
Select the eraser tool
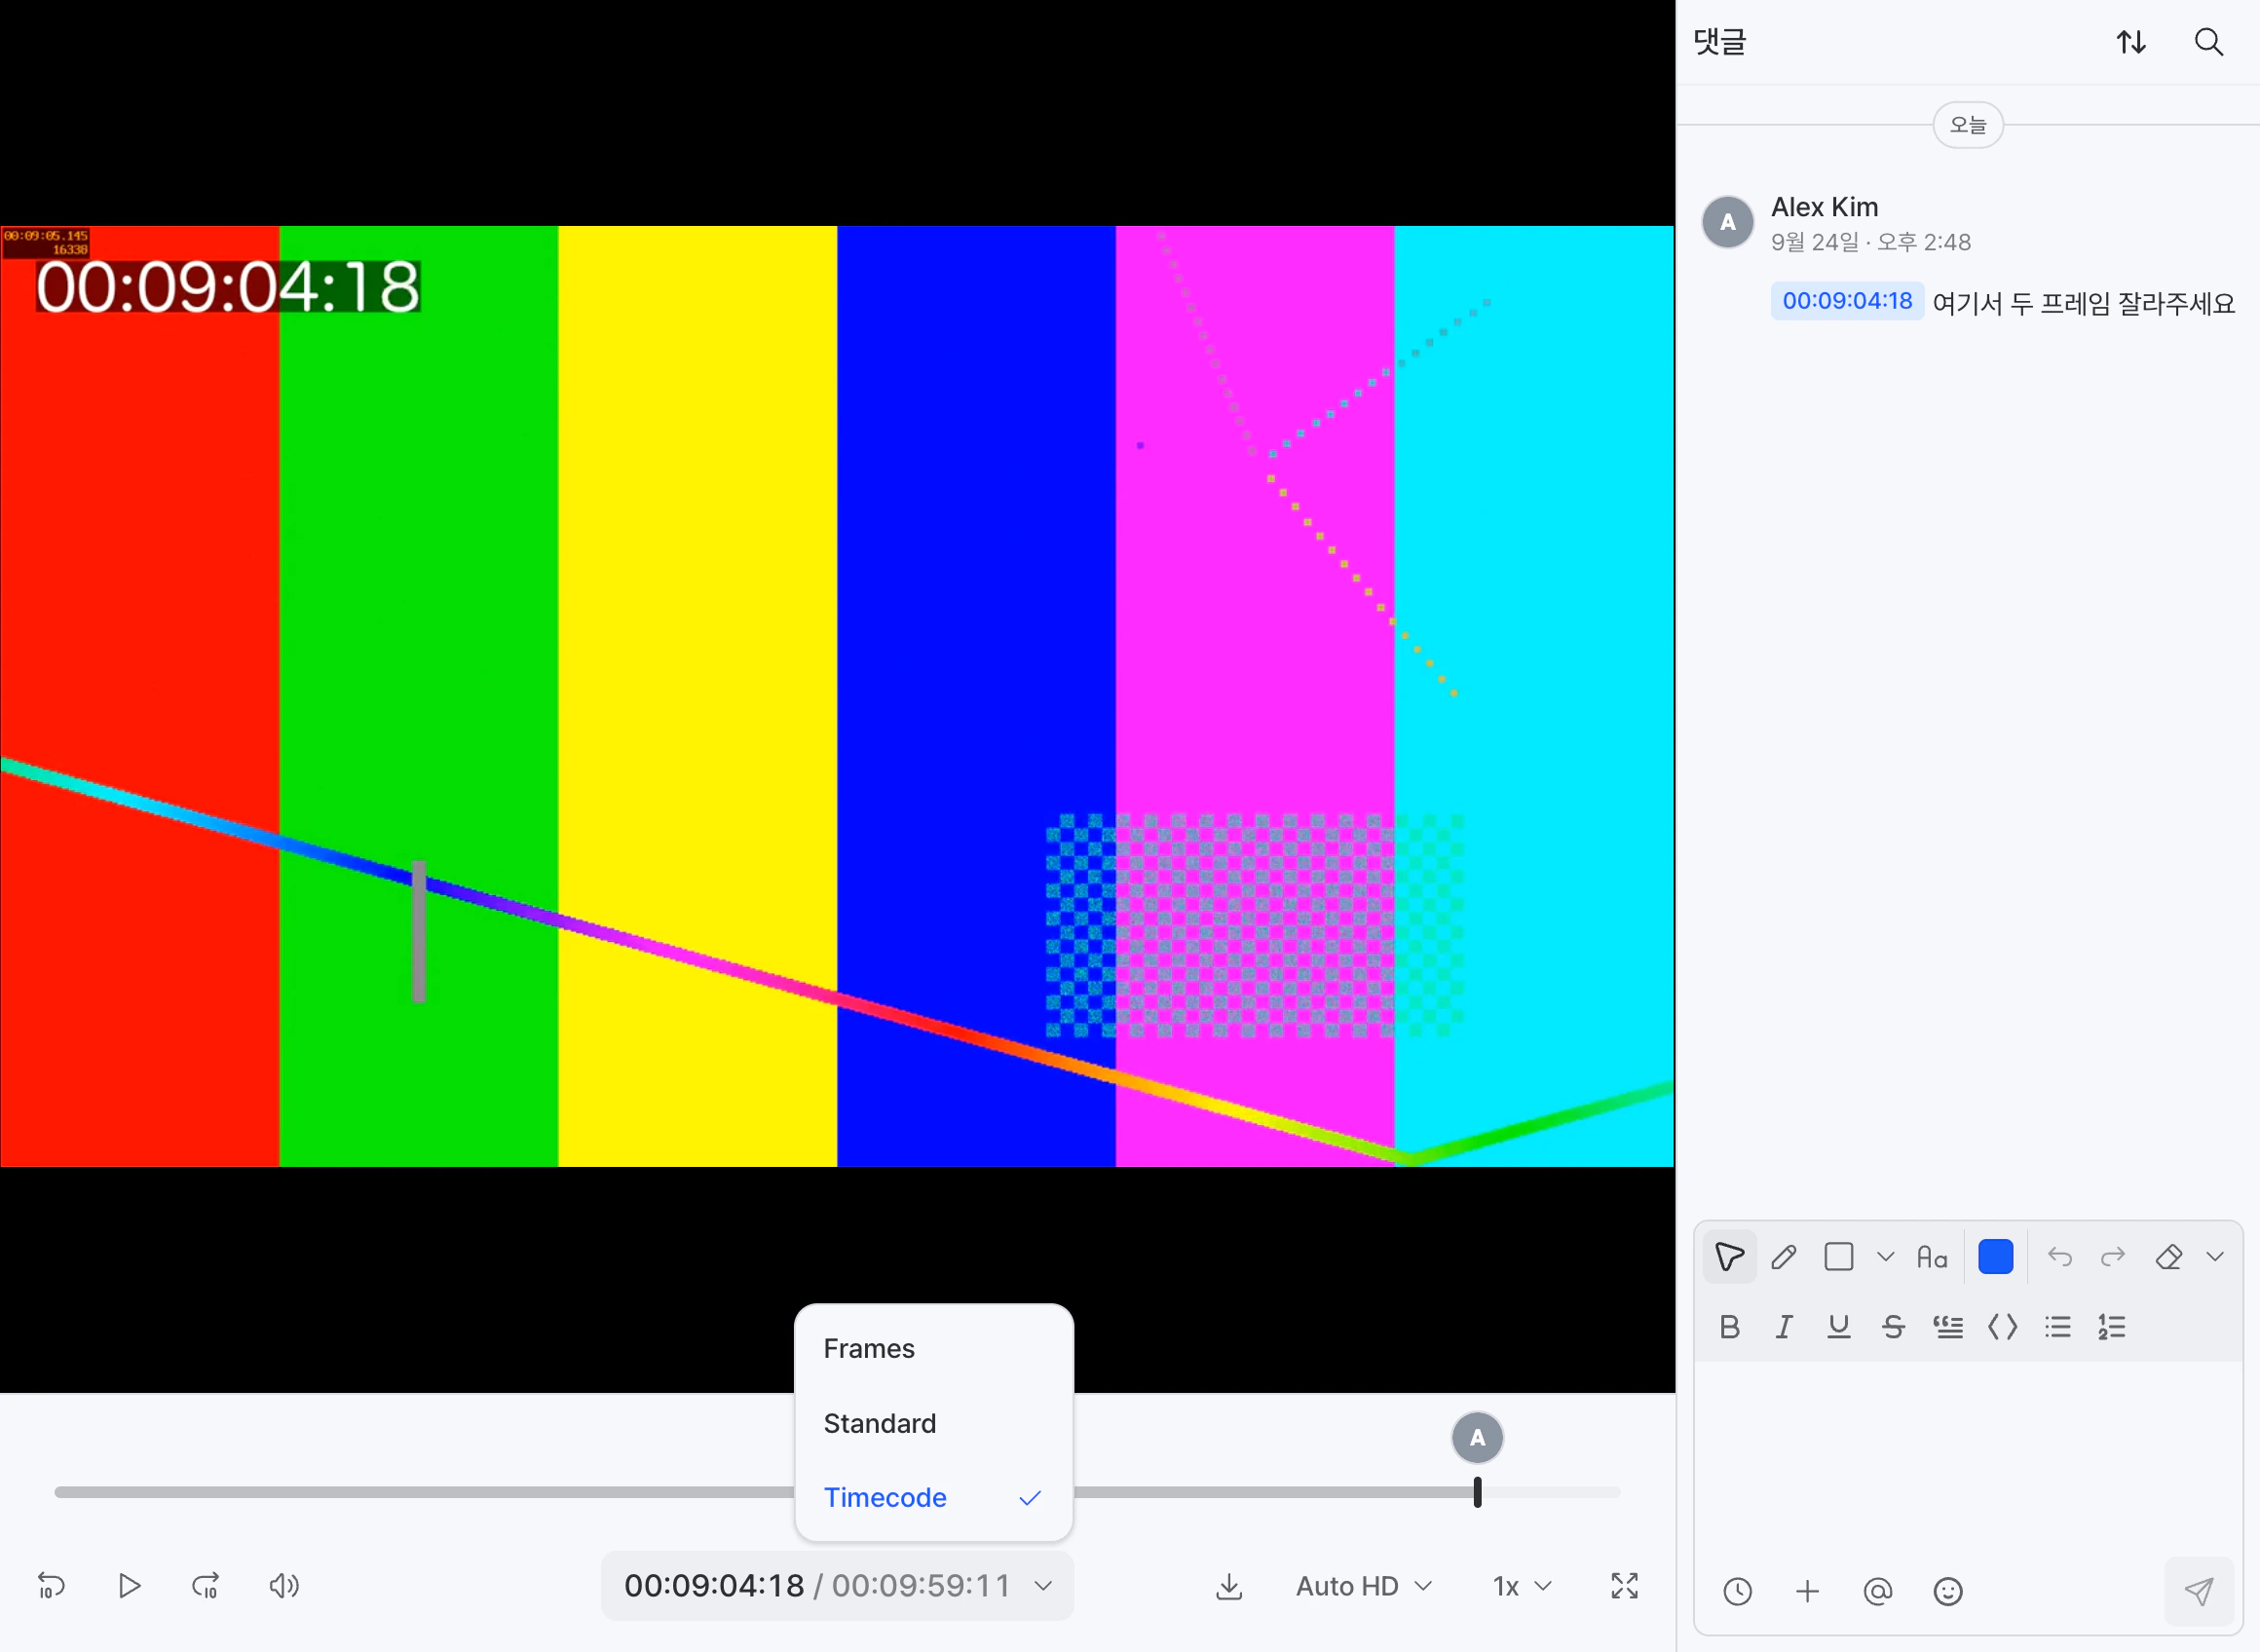point(2168,1257)
